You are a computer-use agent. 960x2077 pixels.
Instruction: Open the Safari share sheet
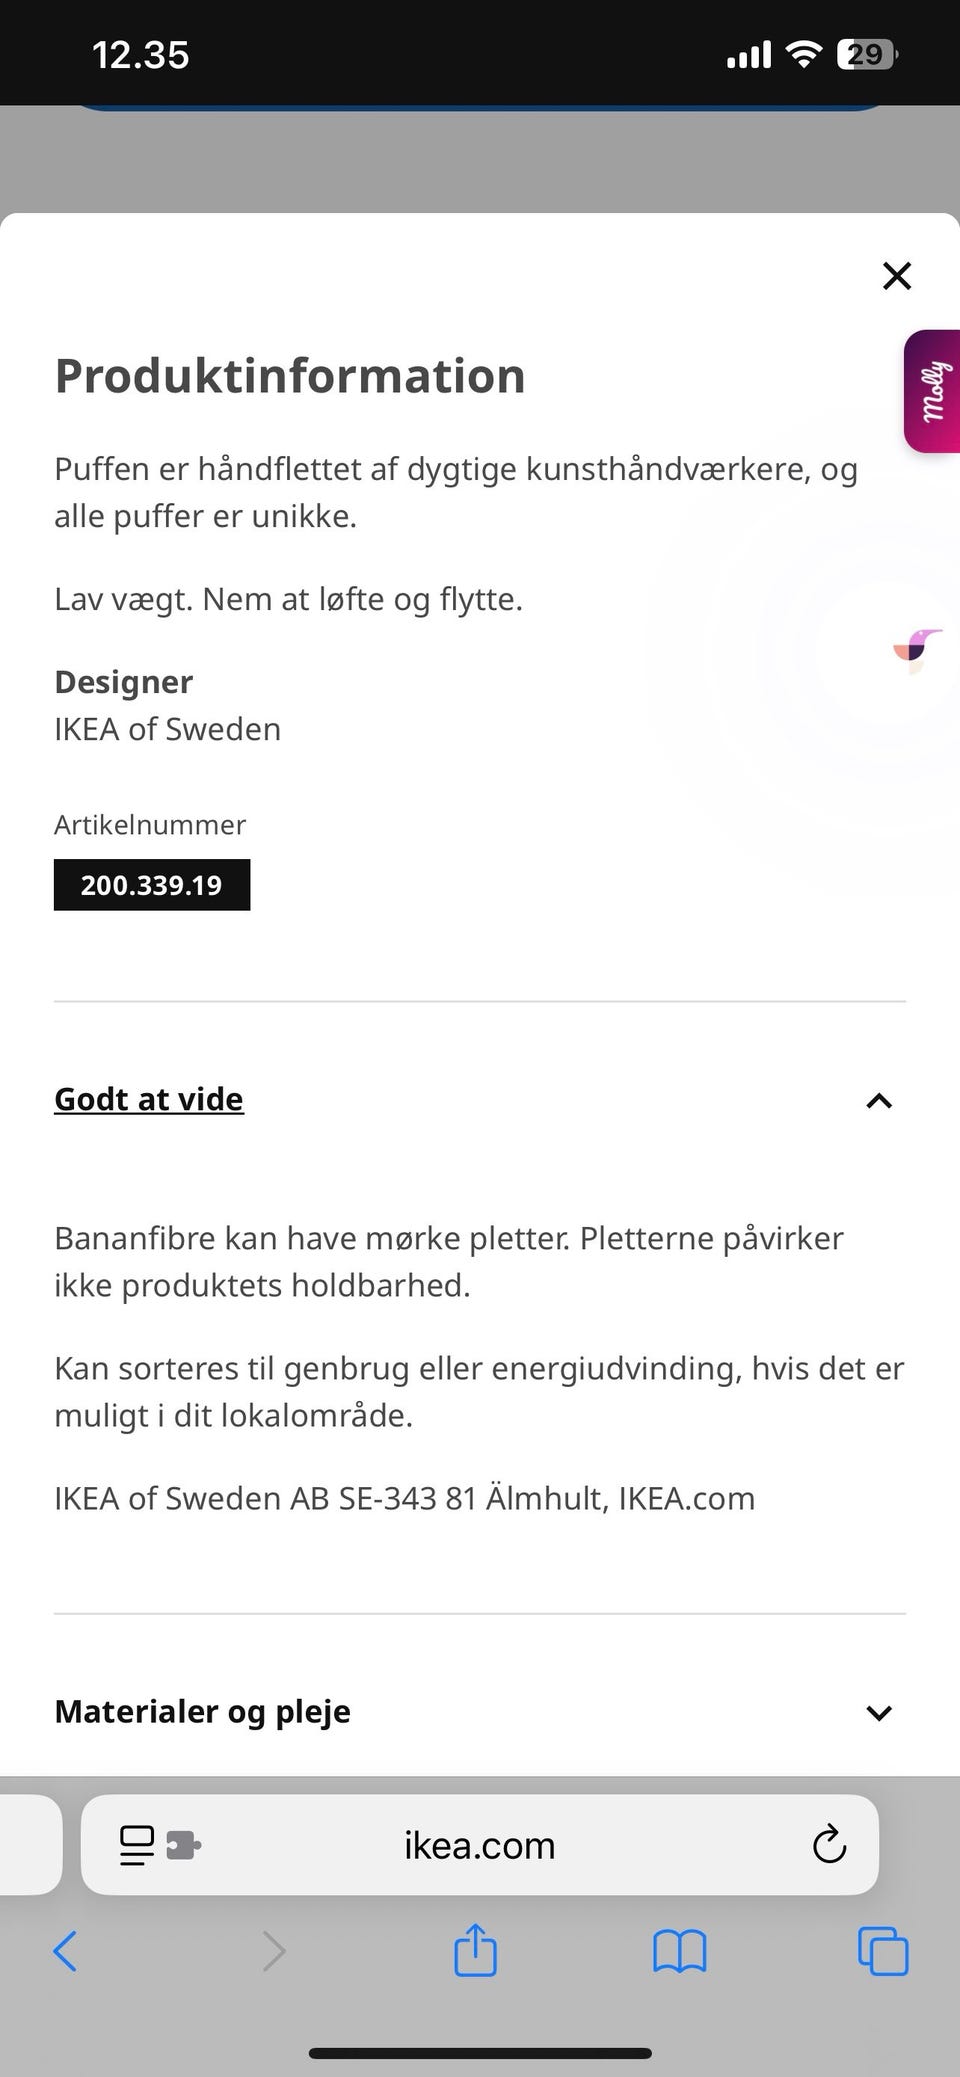click(x=475, y=1951)
